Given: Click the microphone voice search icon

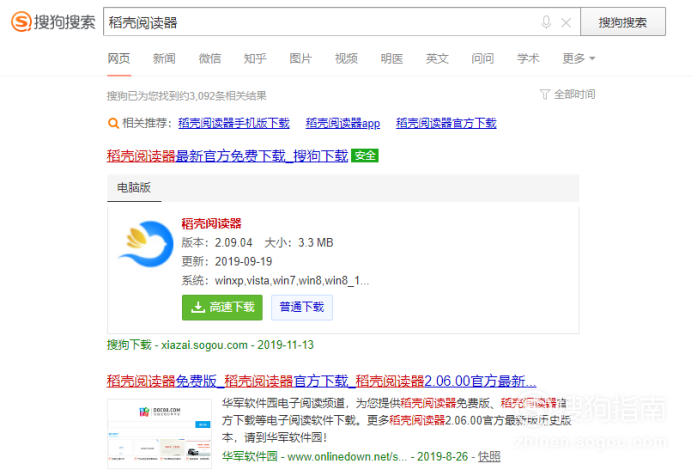Looking at the screenshot, I should click(x=546, y=22).
